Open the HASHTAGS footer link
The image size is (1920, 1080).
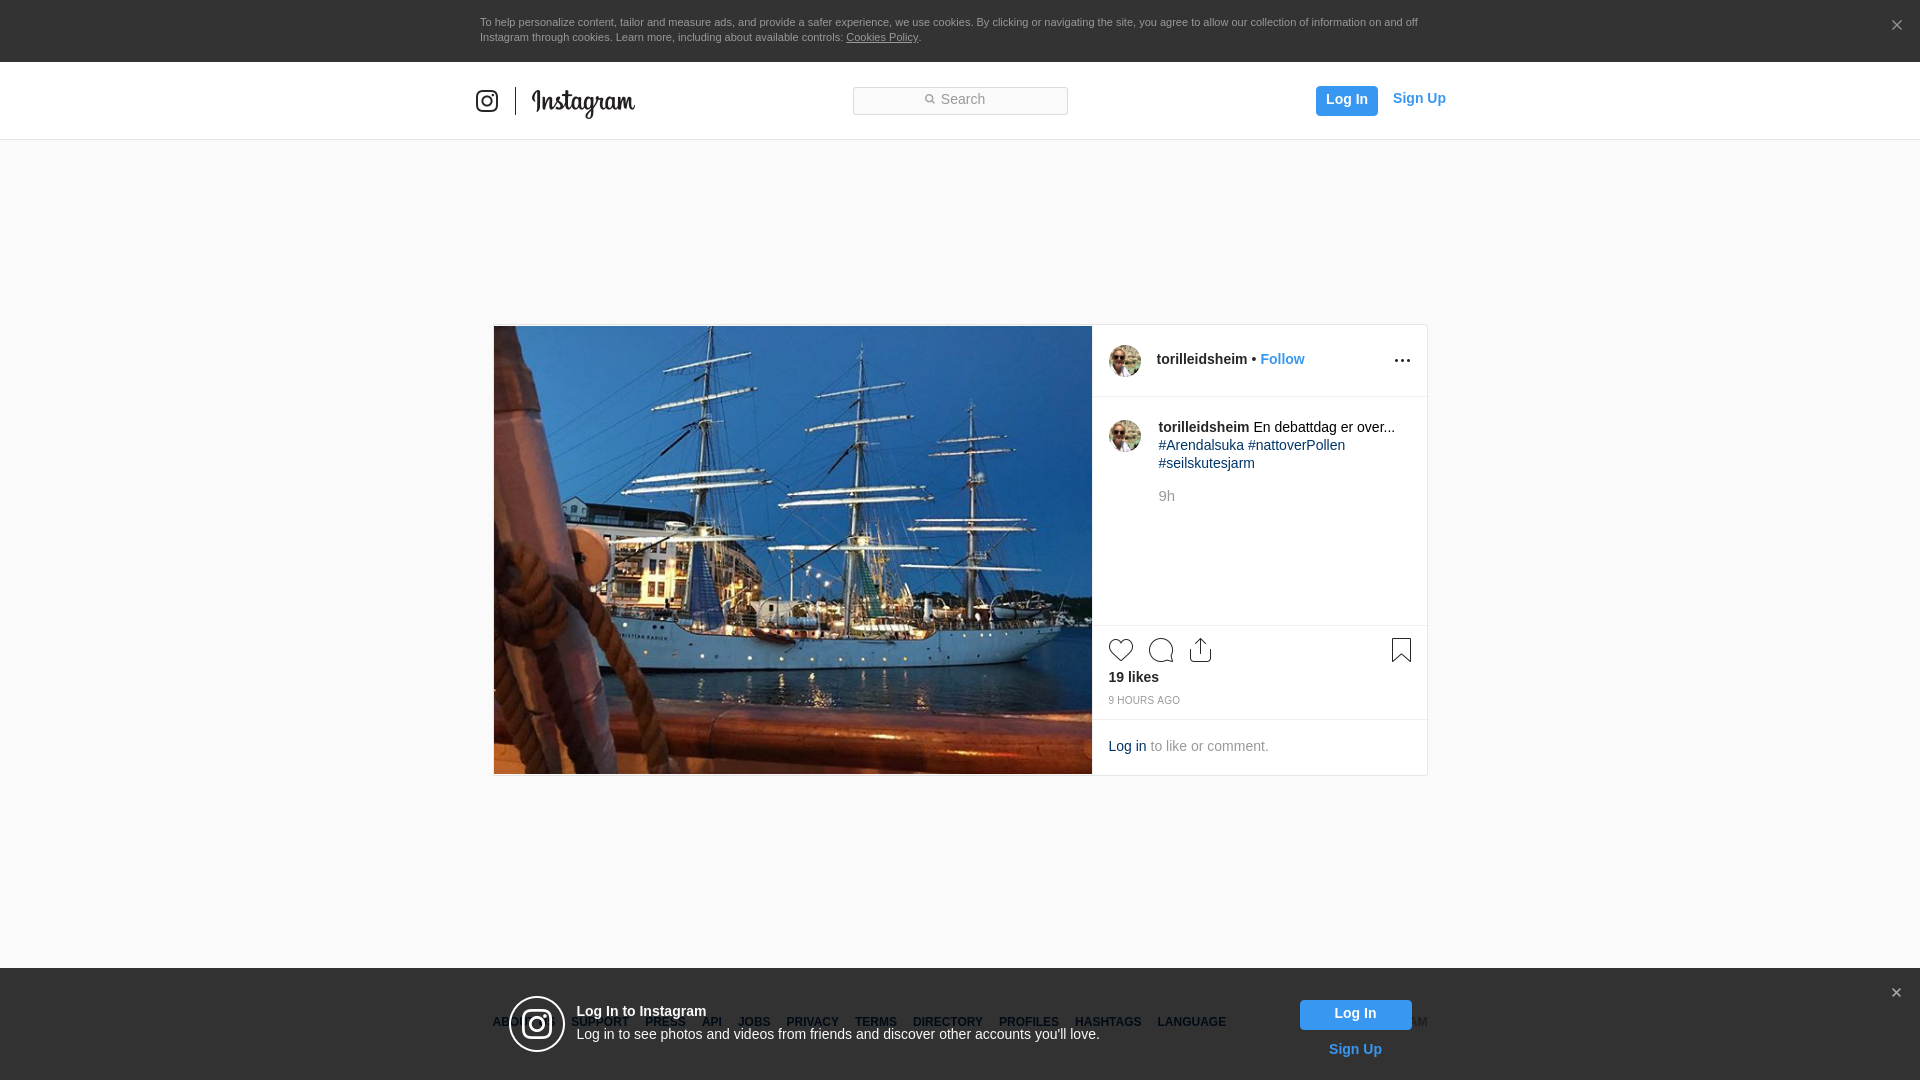1108,1022
